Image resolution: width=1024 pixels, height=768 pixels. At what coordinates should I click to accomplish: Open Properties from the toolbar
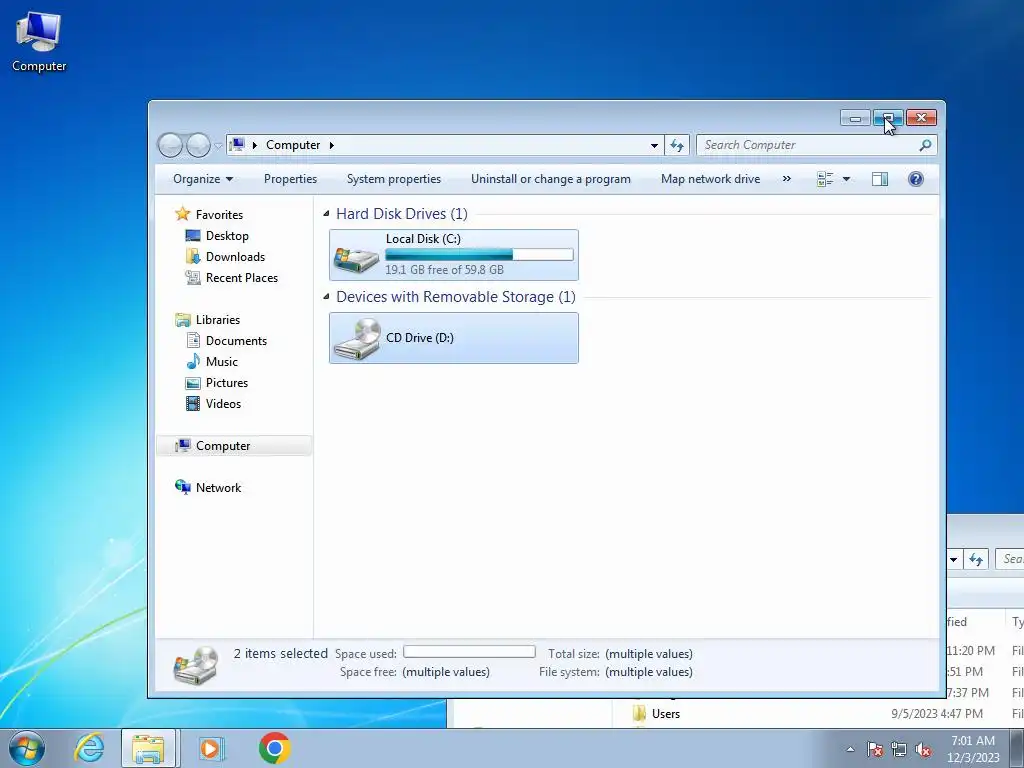(290, 179)
